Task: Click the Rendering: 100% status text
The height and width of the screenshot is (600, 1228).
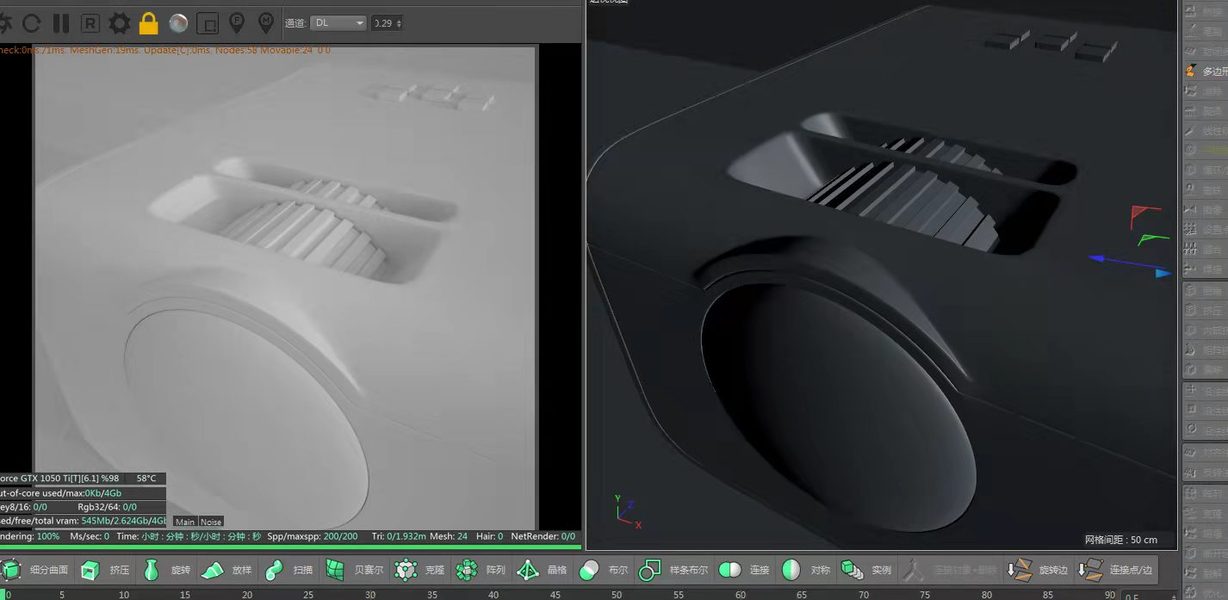Action: point(30,536)
